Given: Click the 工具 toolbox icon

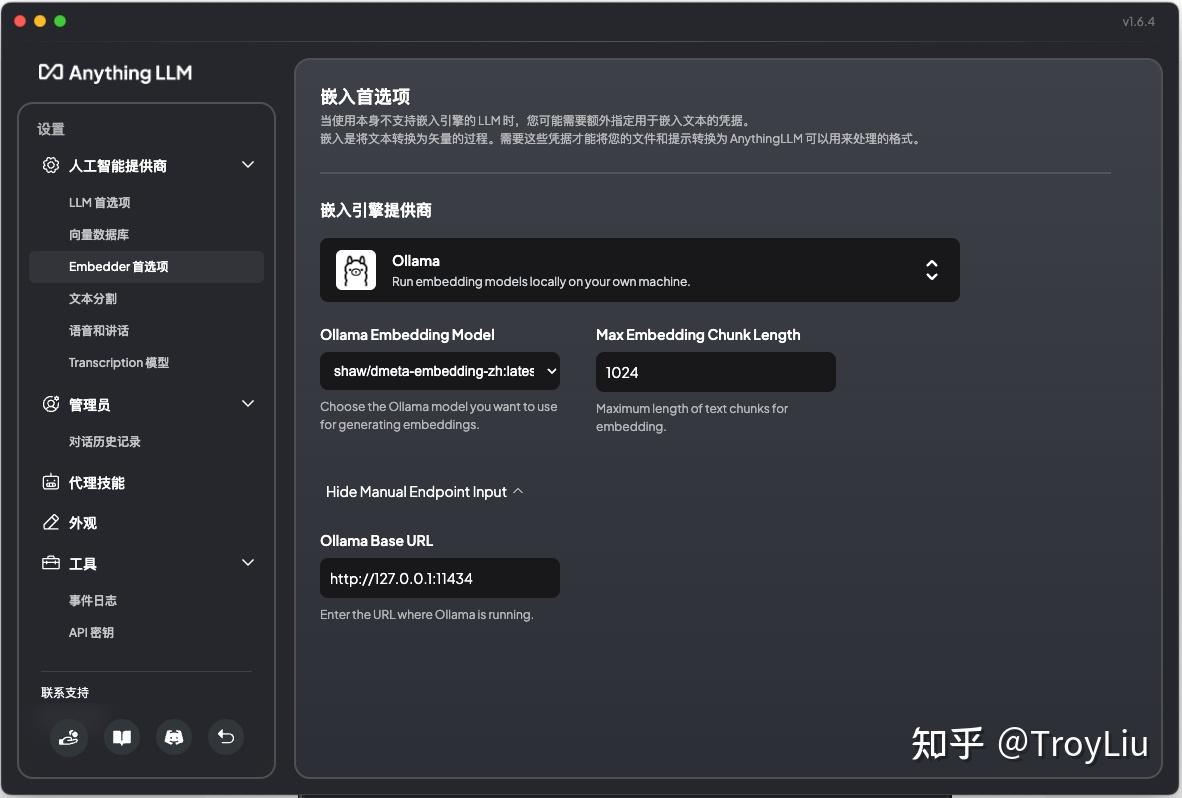Looking at the screenshot, I should 51,563.
